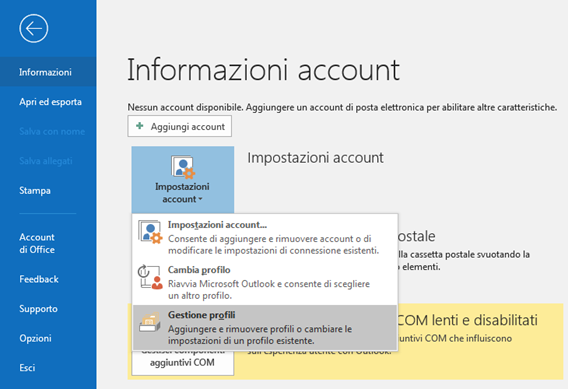Choose Gestione profili menu entry
The width and height of the screenshot is (568, 389).
click(x=265, y=327)
